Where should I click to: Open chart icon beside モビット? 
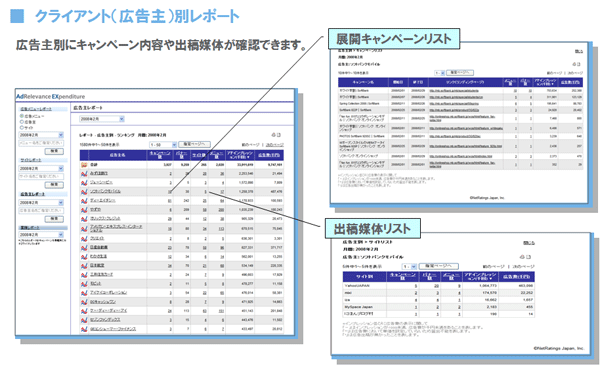(x=84, y=284)
